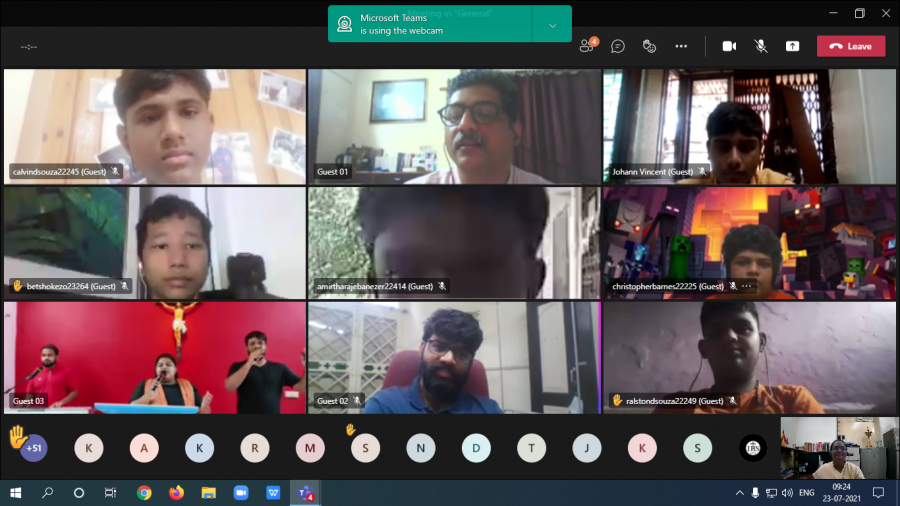Click the Microsoft Teams webcam notification banner
Image resolution: width=900 pixels, height=506 pixels.
(x=430, y=24)
